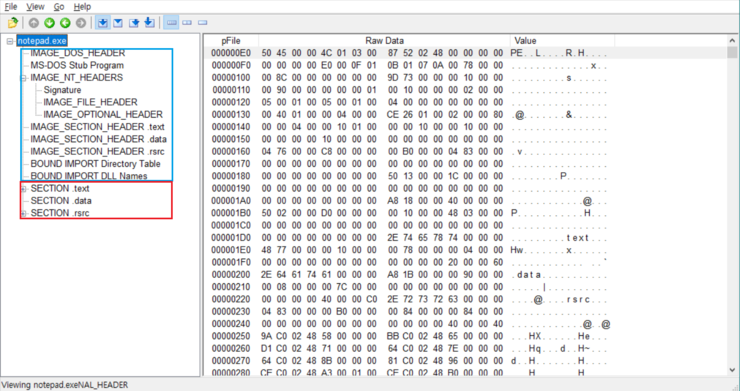Click the gray up-arrow navigation icon
Viewport: 740px width, 391px height.
tap(34, 22)
